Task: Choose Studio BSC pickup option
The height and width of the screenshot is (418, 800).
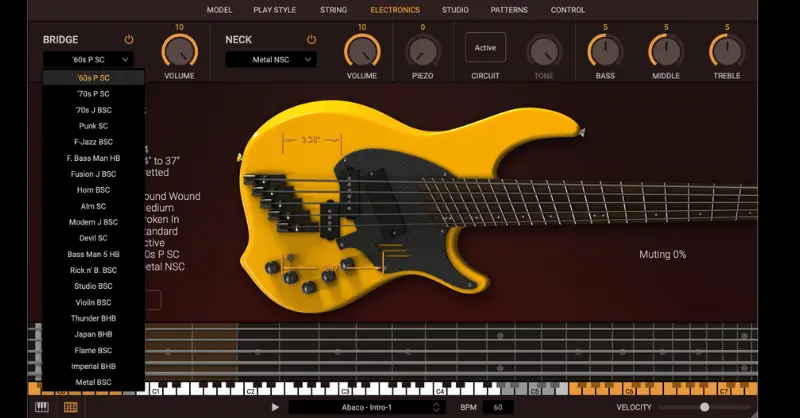Action: (x=93, y=286)
